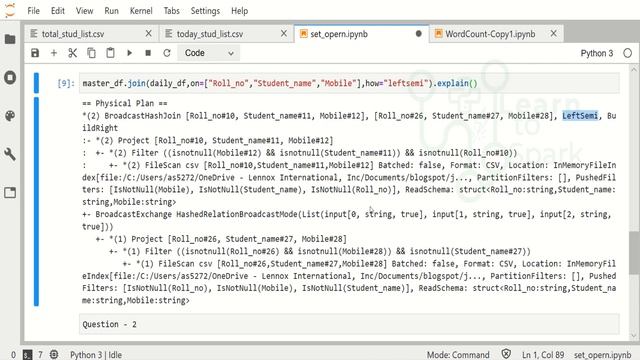Screen dimensions: 640x360
Task: Run the selected cell
Action: 129,53
